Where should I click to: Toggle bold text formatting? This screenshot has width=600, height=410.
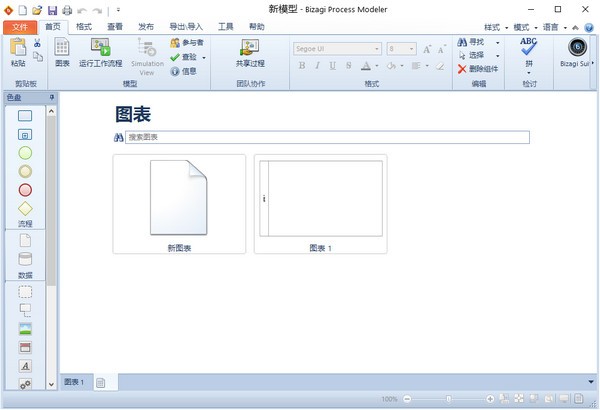click(x=301, y=66)
